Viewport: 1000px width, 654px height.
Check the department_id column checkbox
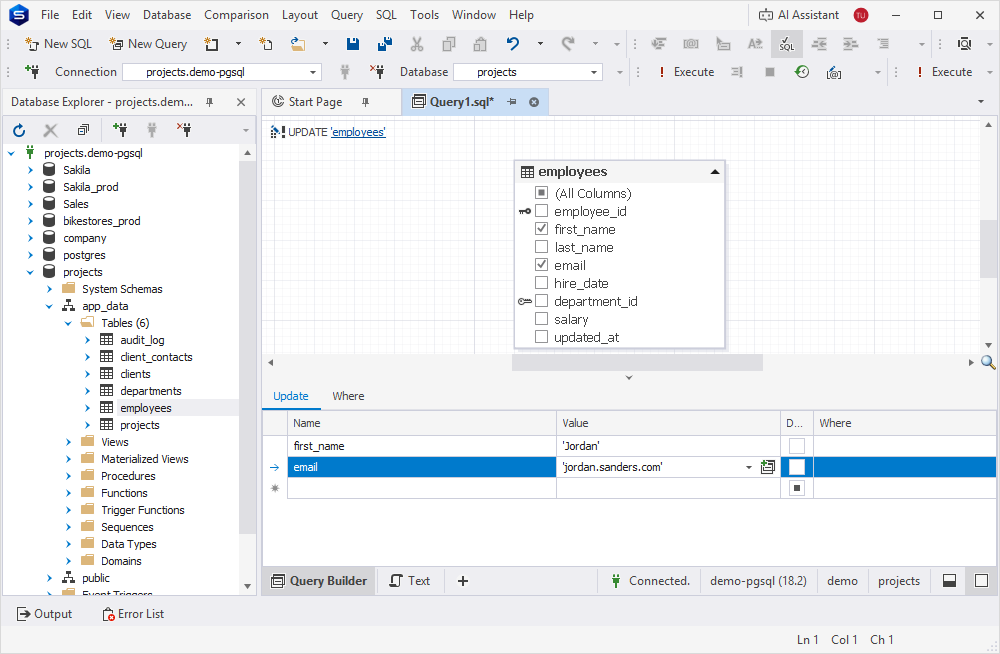(541, 301)
